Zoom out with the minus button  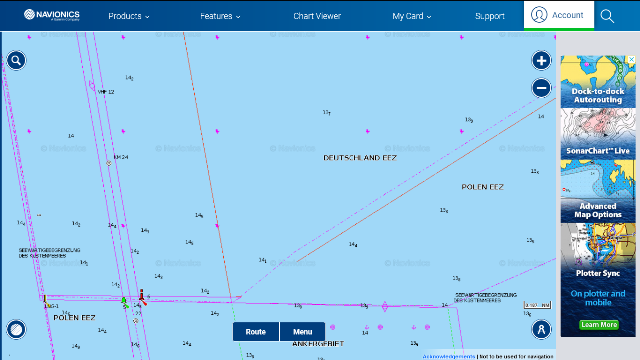541,88
